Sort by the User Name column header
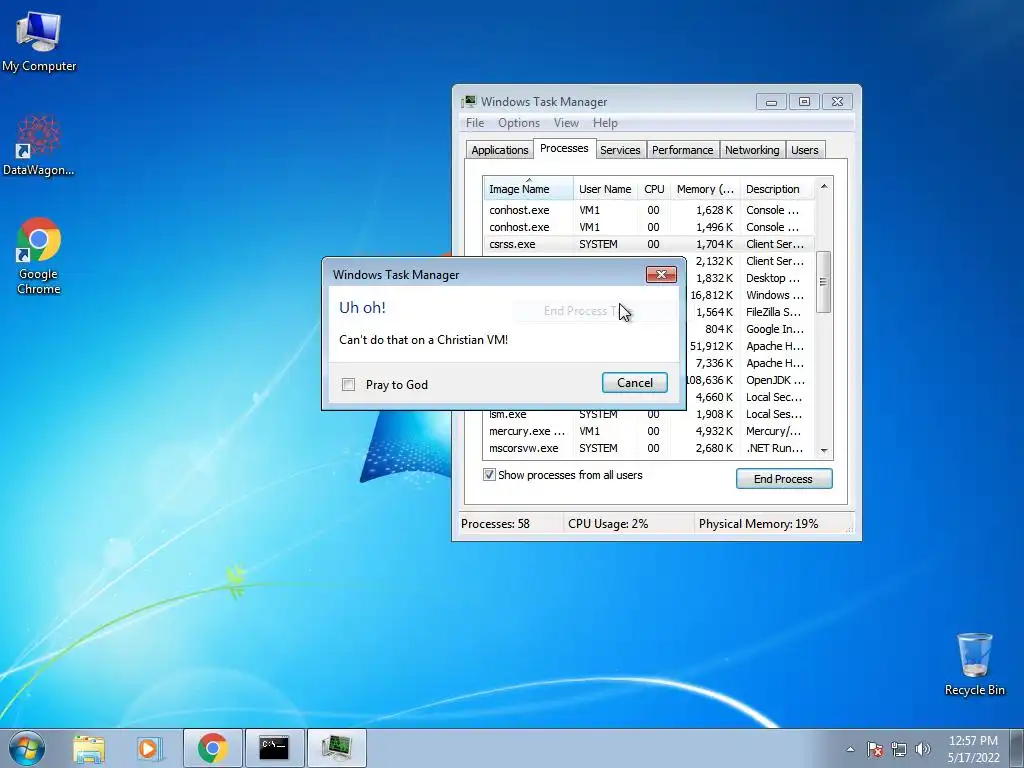Viewport: 1024px width, 768px height. click(605, 189)
